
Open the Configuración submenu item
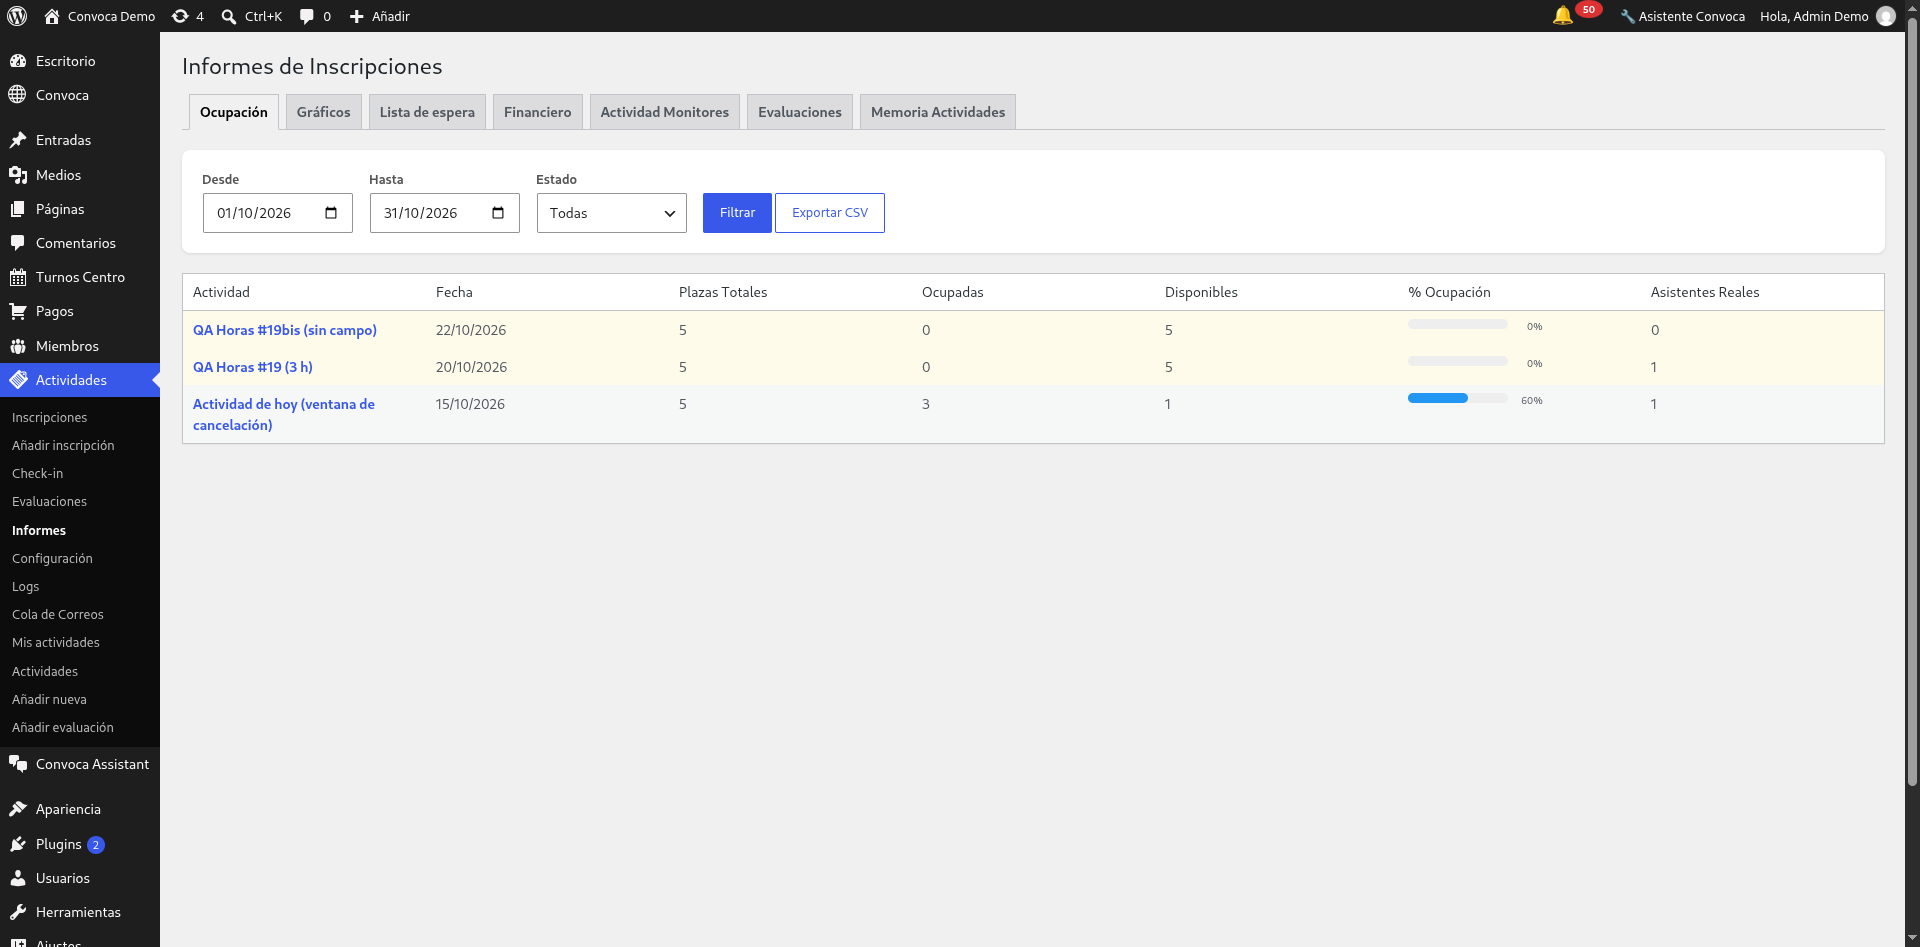click(x=52, y=559)
